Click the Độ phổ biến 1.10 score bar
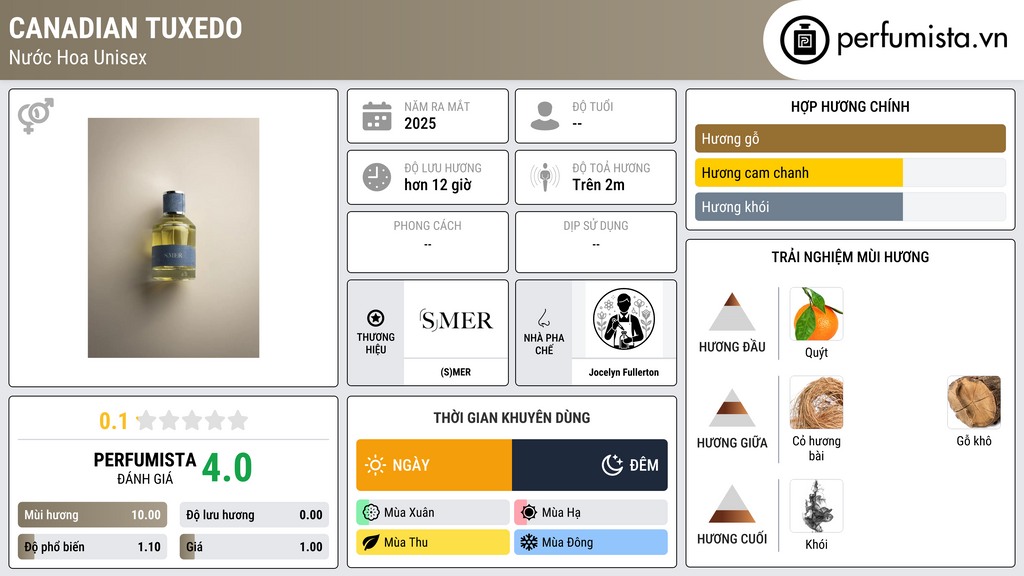This screenshot has width=1024, height=576. pyautogui.click(x=92, y=547)
